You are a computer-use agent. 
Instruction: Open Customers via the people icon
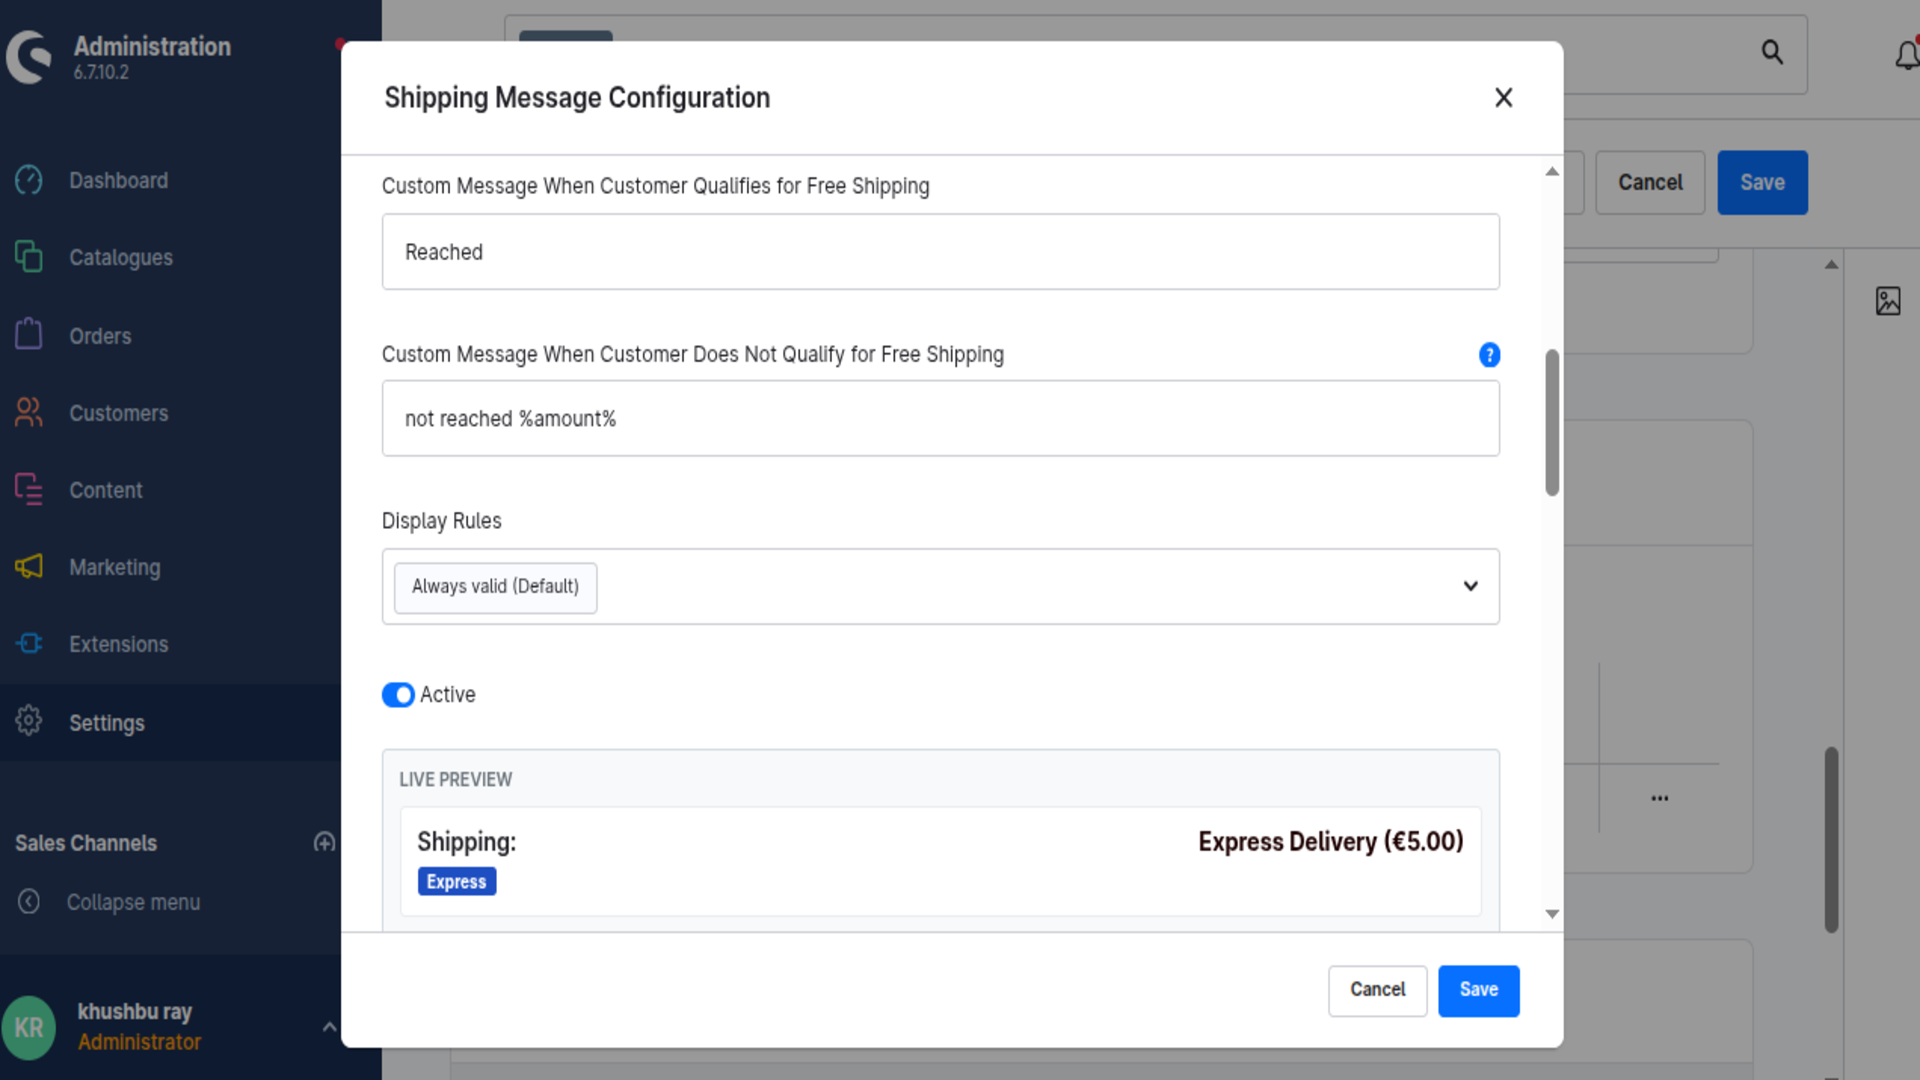29,412
